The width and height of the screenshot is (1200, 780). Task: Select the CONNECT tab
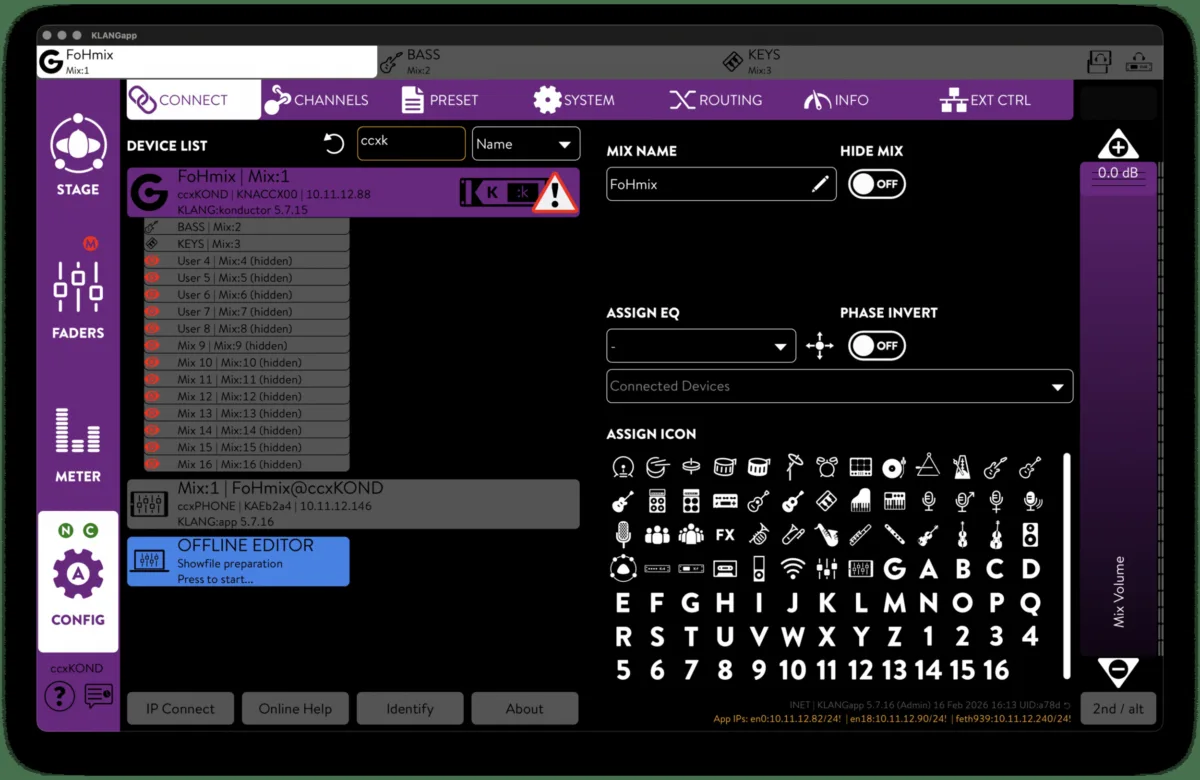coord(193,100)
